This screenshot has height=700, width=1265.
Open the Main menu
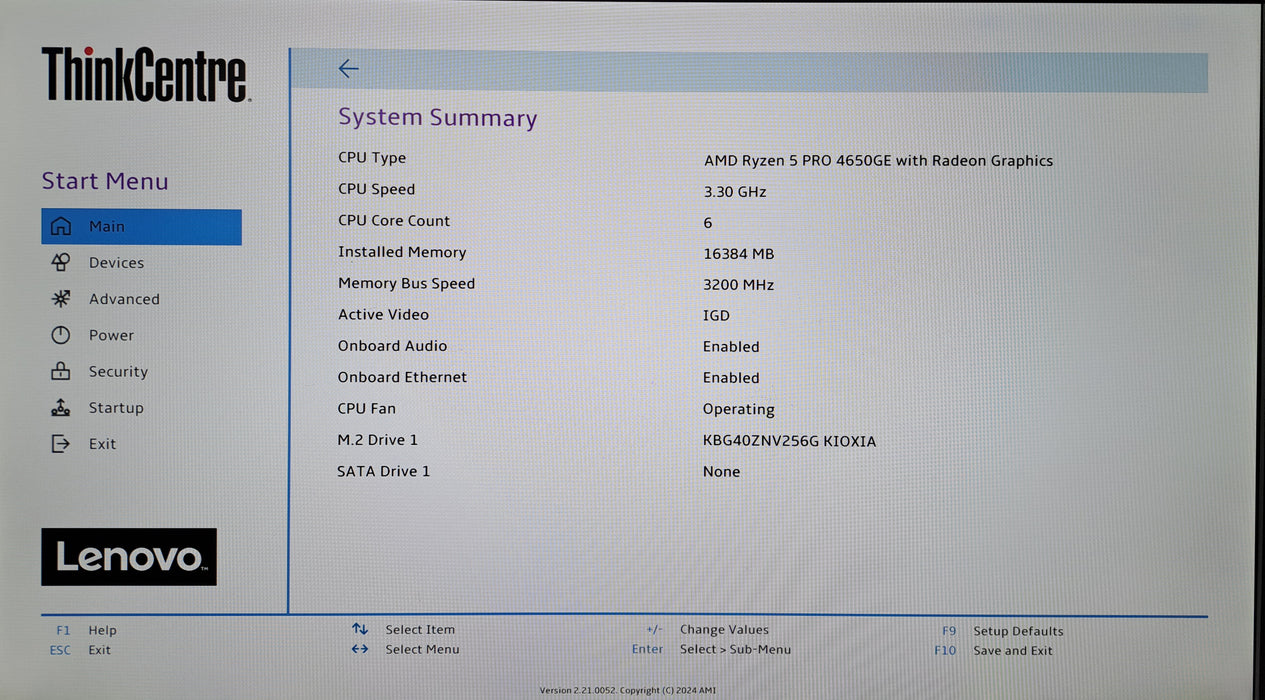click(141, 227)
